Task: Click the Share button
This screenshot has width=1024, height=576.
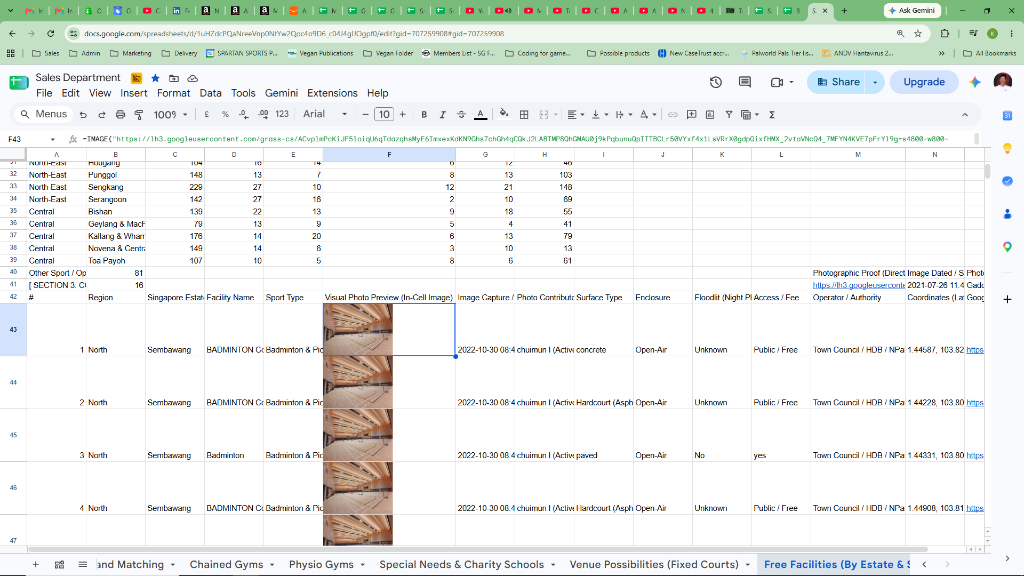Action: pos(838,82)
